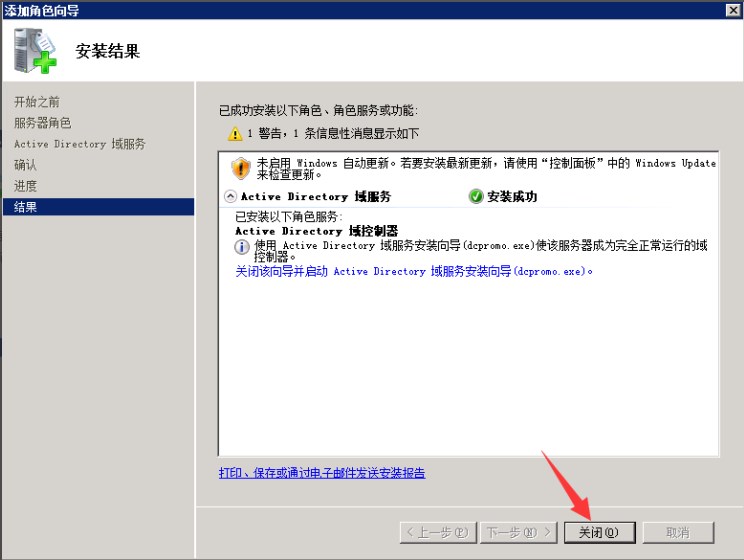The height and width of the screenshot is (560, 744).
Task: Select 进度 step in sidebar
Action: pyautogui.click(x=26, y=186)
